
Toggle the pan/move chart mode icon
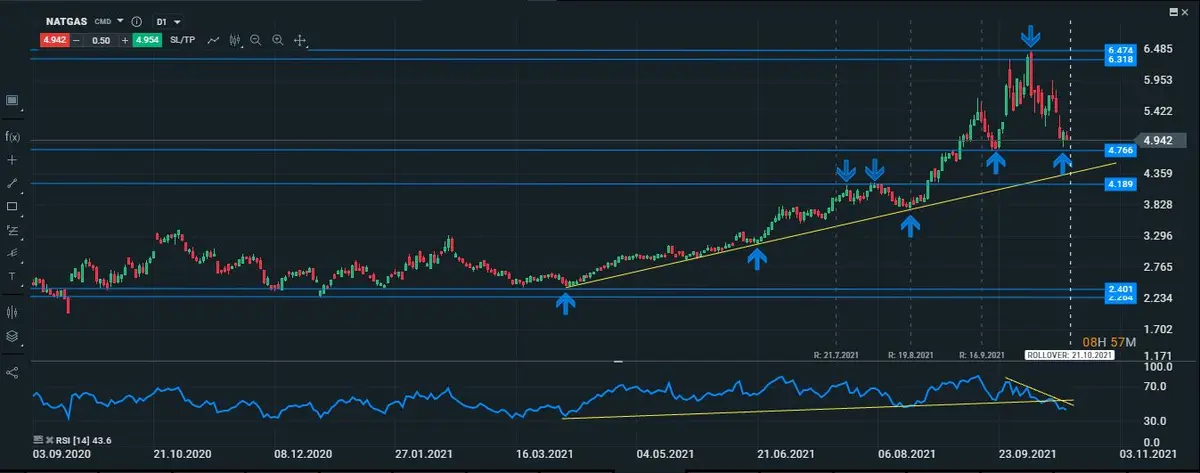tap(300, 42)
